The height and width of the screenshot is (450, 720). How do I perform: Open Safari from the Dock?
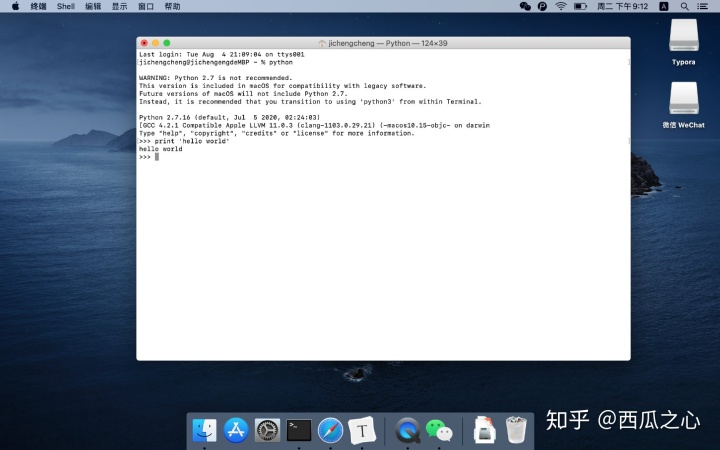pyautogui.click(x=330, y=430)
